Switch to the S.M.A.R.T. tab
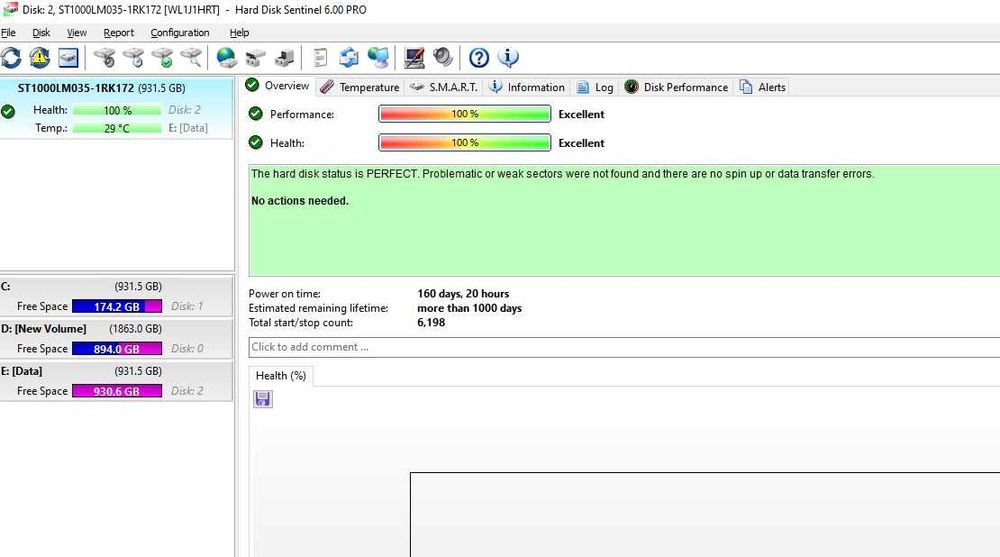The image size is (1000, 557). 445,87
